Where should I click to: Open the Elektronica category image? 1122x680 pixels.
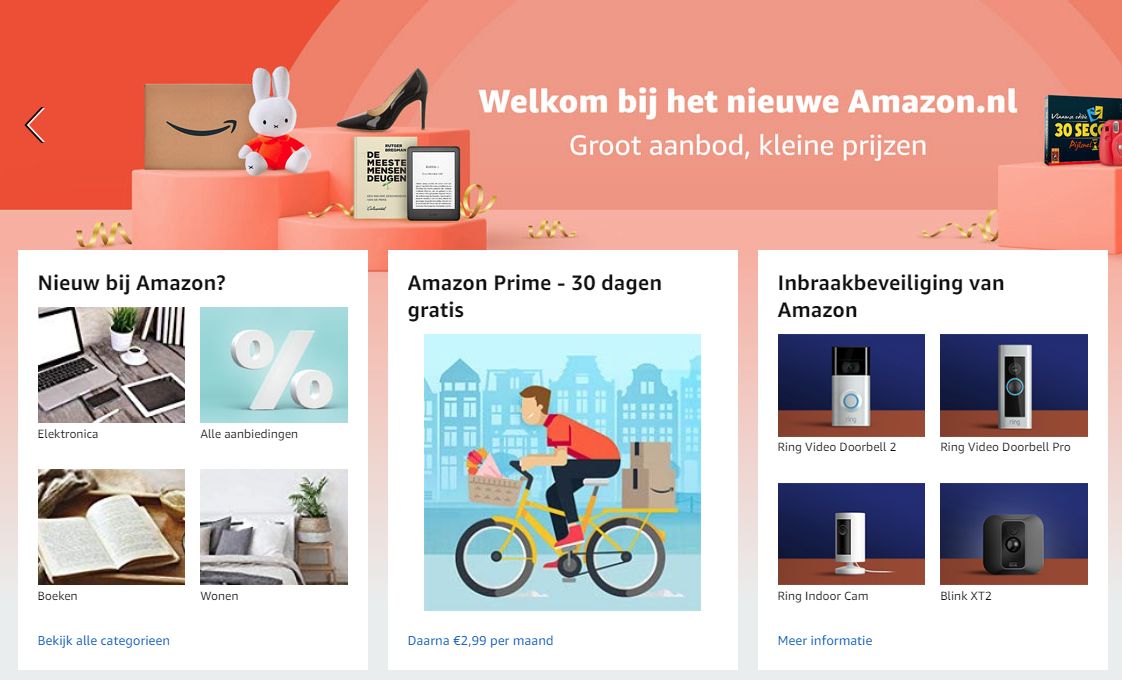(111, 364)
